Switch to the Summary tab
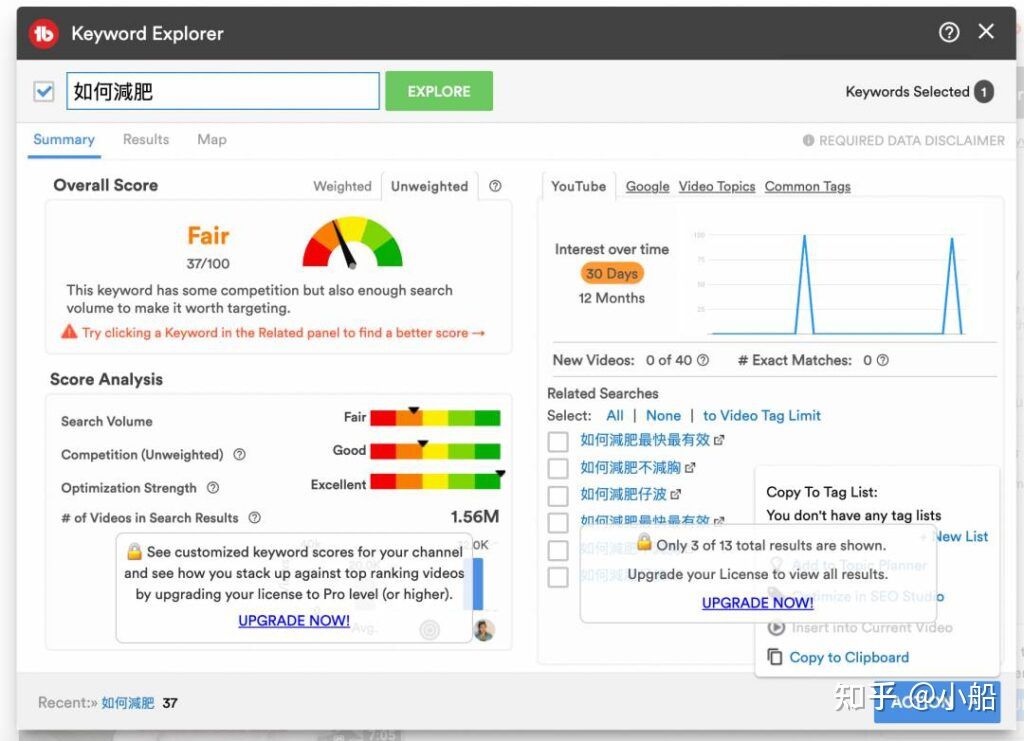This screenshot has width=1024, height=741. [64, 140]
